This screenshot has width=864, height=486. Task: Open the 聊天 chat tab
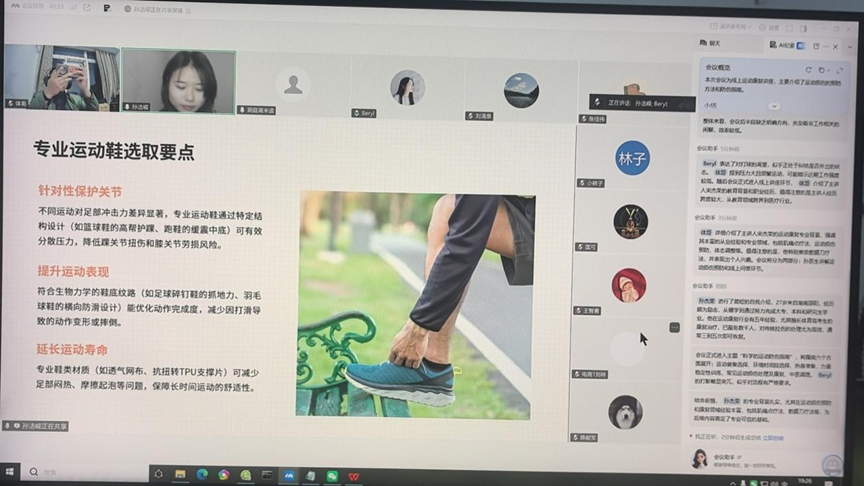pyautogui.click(x=712, y=44)
